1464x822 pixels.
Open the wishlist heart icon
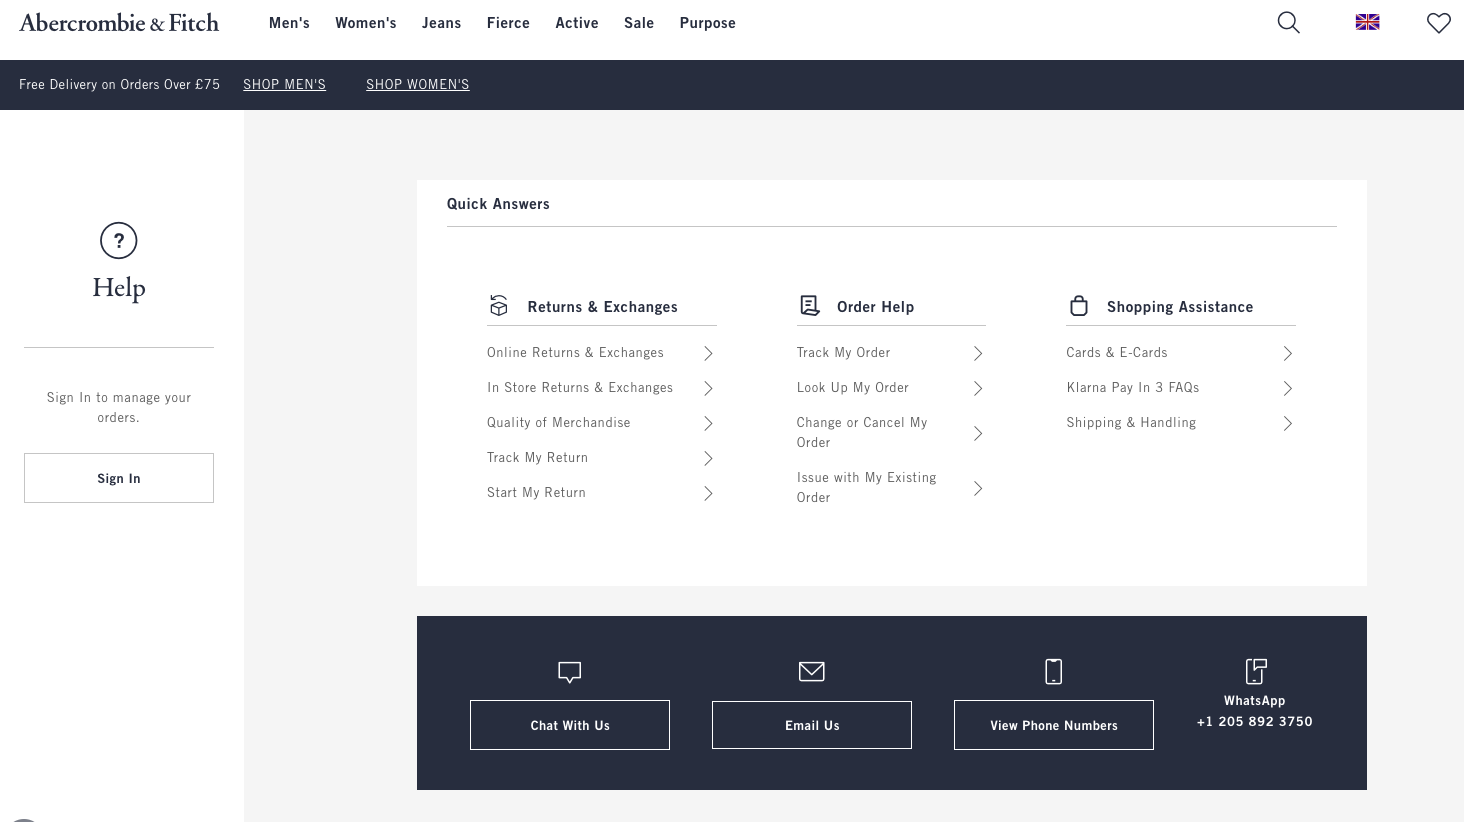tap(1438, 22)
